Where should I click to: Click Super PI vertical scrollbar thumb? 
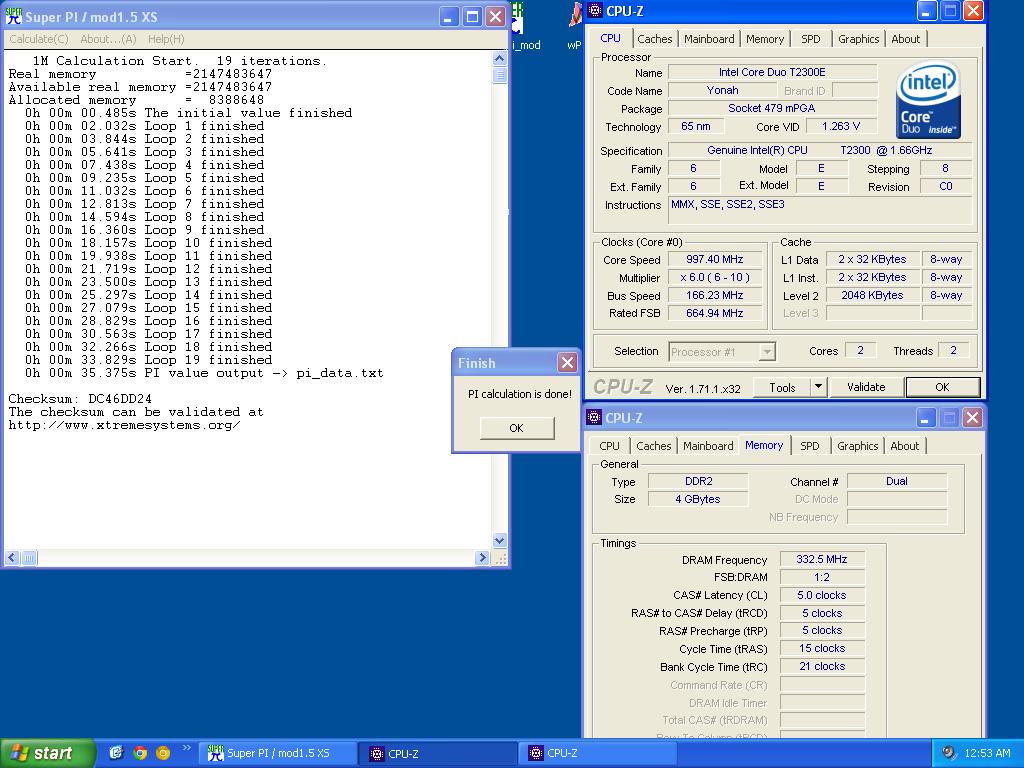point(500,74)
